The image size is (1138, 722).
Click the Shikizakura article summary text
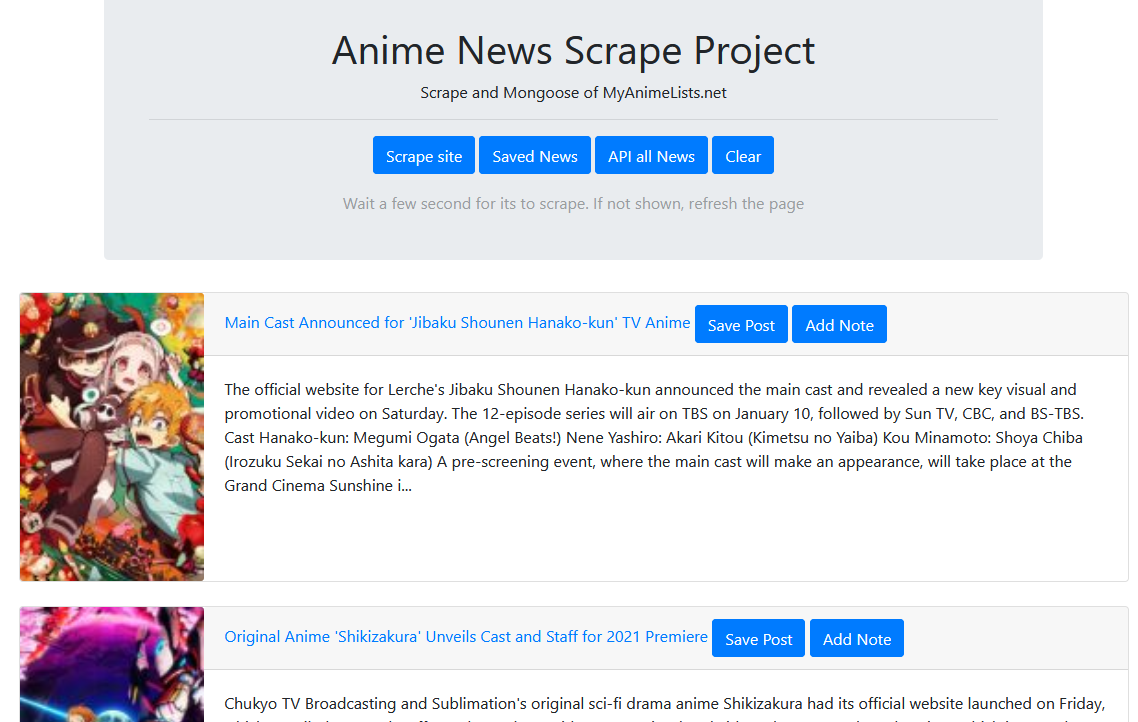[660, 704]
